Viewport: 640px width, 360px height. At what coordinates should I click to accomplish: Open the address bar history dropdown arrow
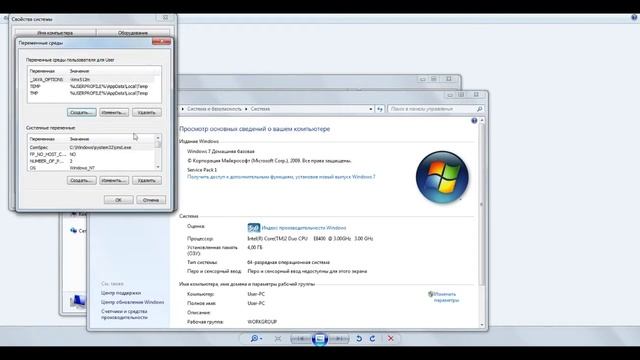click(x=371, y=109)
